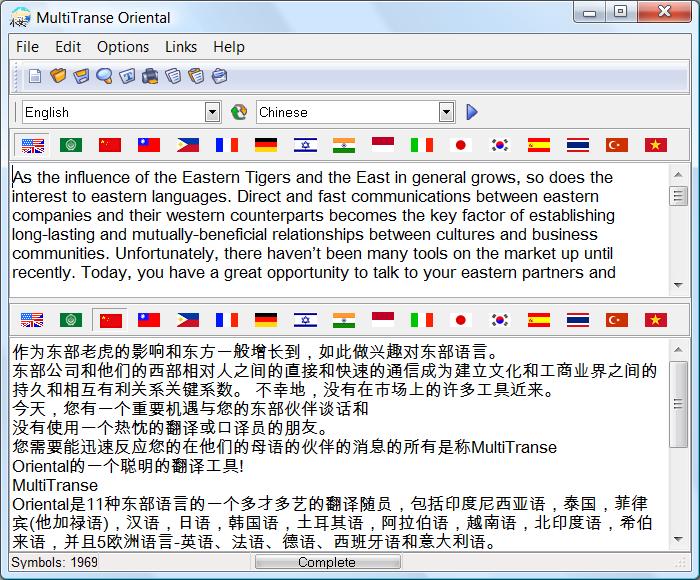Open the Edit menu
The image size is (700, 580).
coord(68,46)
